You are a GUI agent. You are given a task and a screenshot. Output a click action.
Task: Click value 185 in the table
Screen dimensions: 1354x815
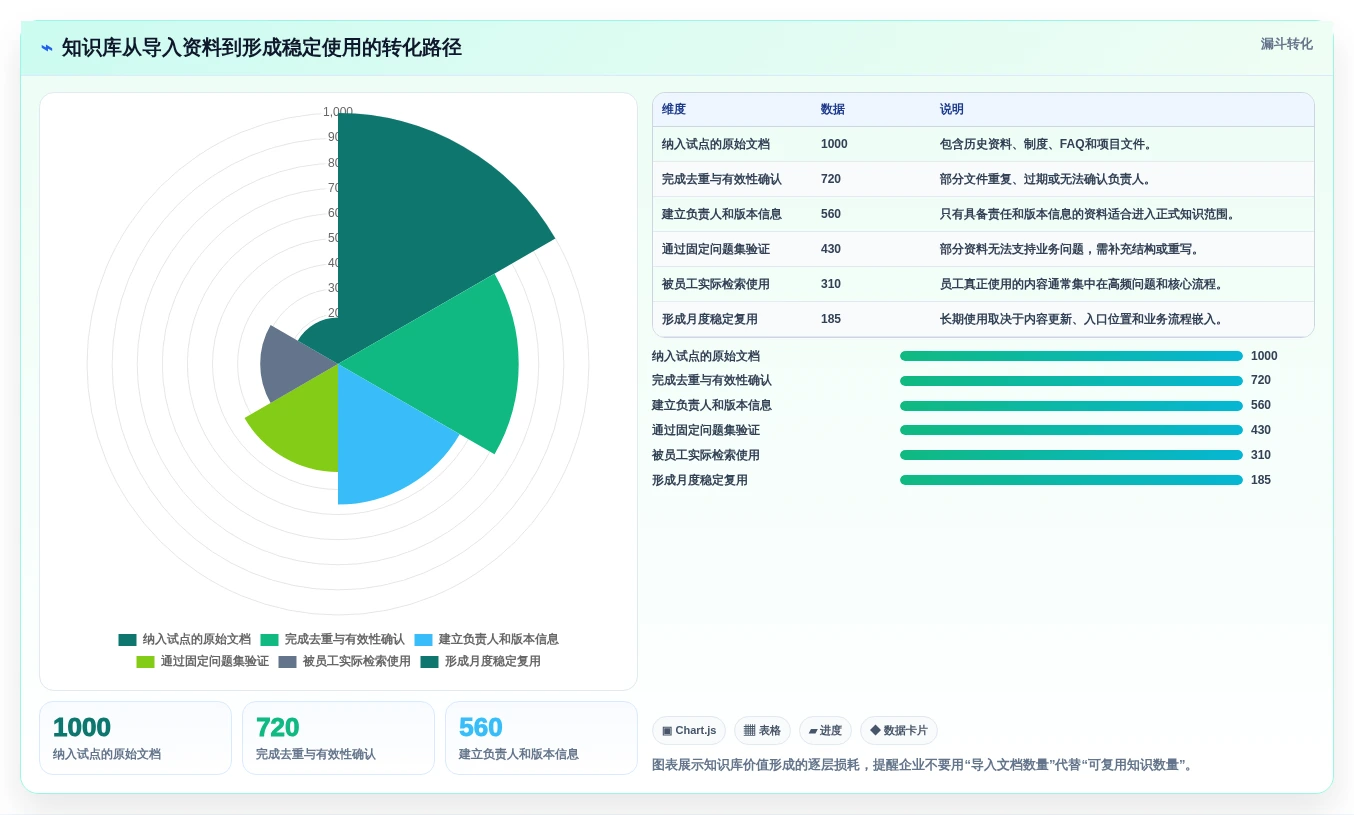pyautogui.click(x=831, y=319)
